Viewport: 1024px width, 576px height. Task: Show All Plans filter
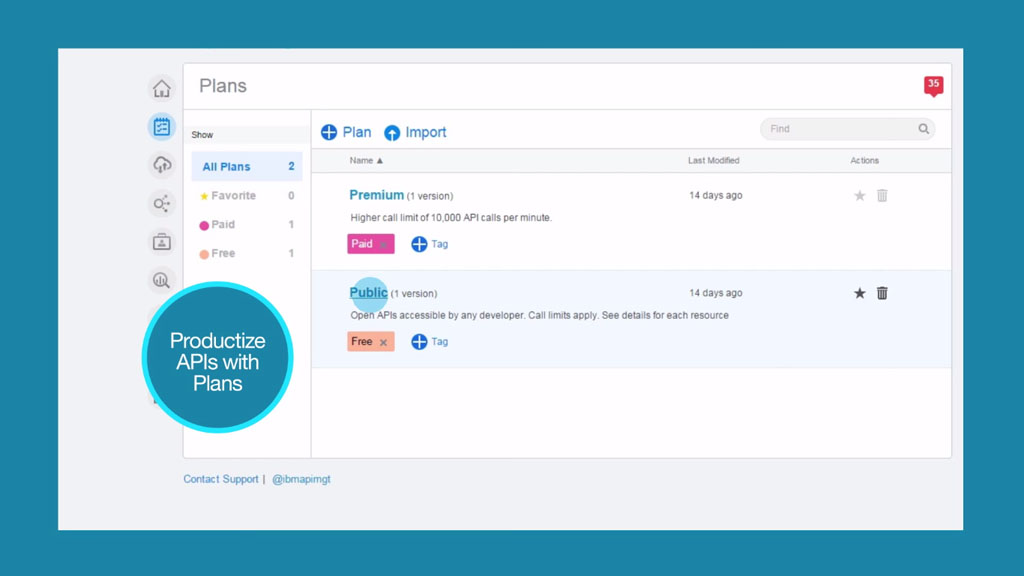[247, 167]
